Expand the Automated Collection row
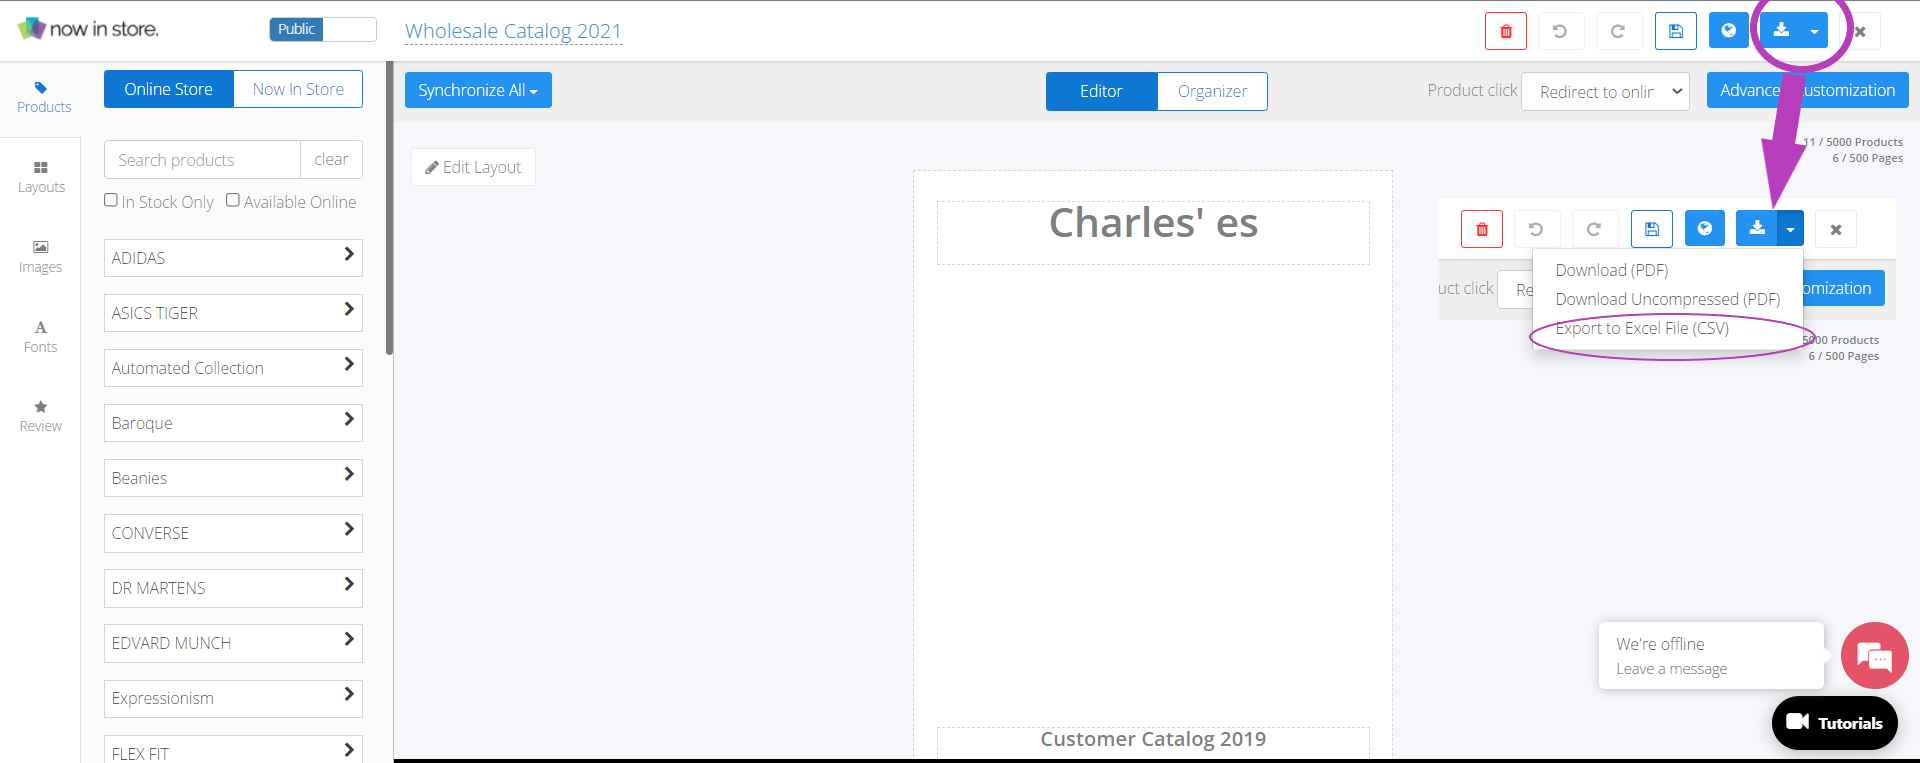Viewport: 1920px width, 763px height. click(233, 368)
